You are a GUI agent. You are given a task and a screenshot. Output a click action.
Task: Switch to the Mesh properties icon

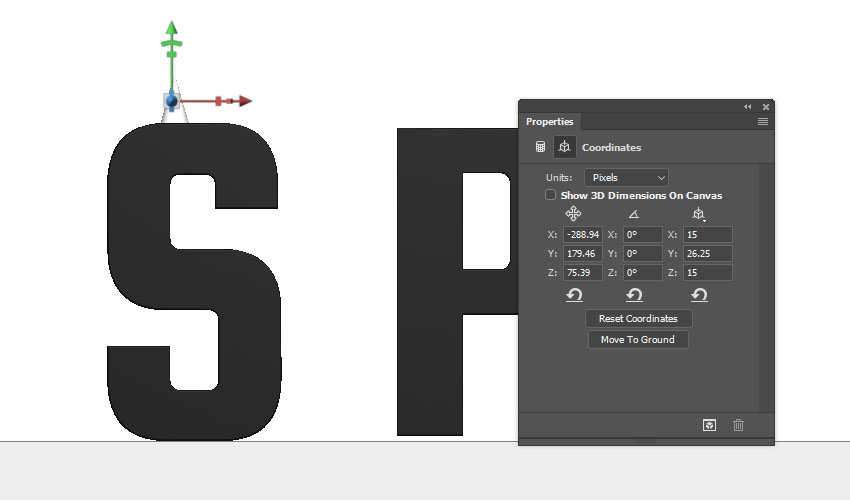coord(540,147)
